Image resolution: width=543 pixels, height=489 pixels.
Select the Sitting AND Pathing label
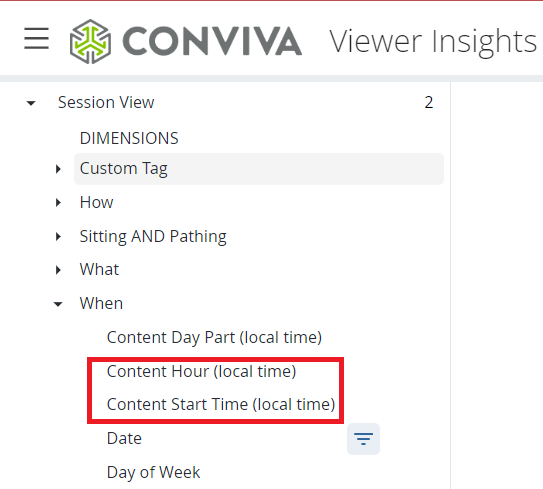153,237
